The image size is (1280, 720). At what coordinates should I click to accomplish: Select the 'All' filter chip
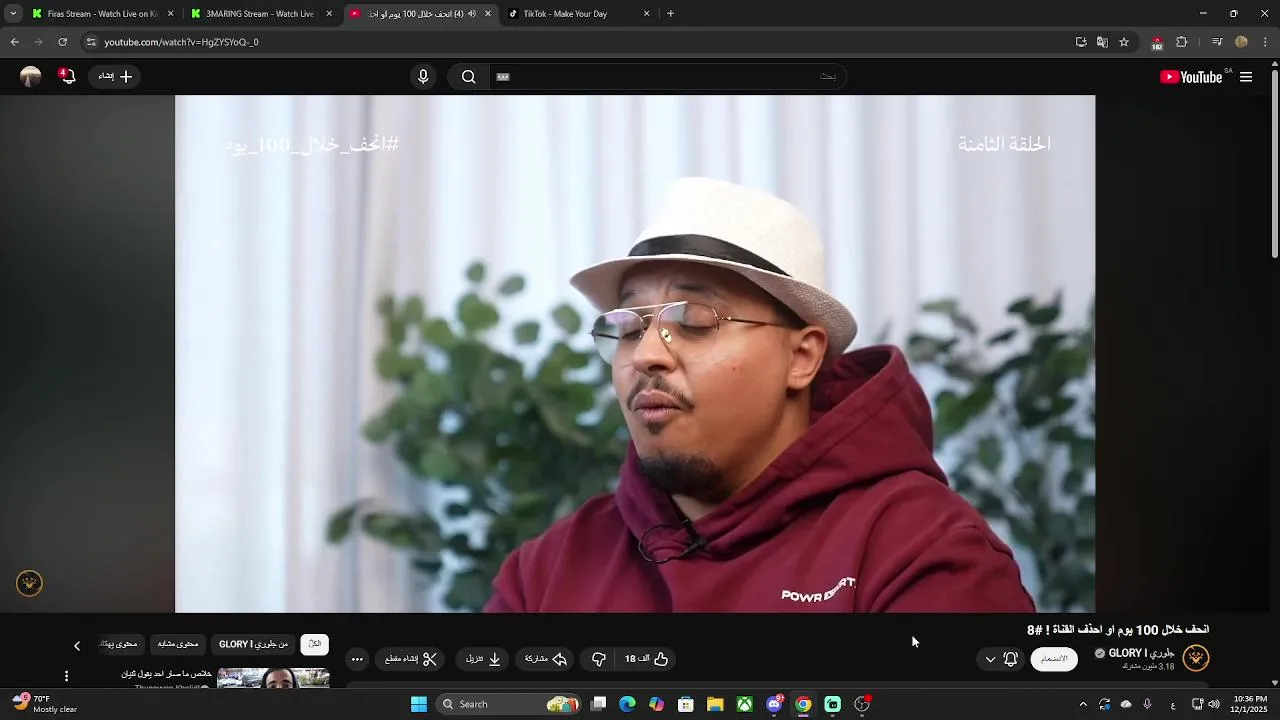coord(314,644)
